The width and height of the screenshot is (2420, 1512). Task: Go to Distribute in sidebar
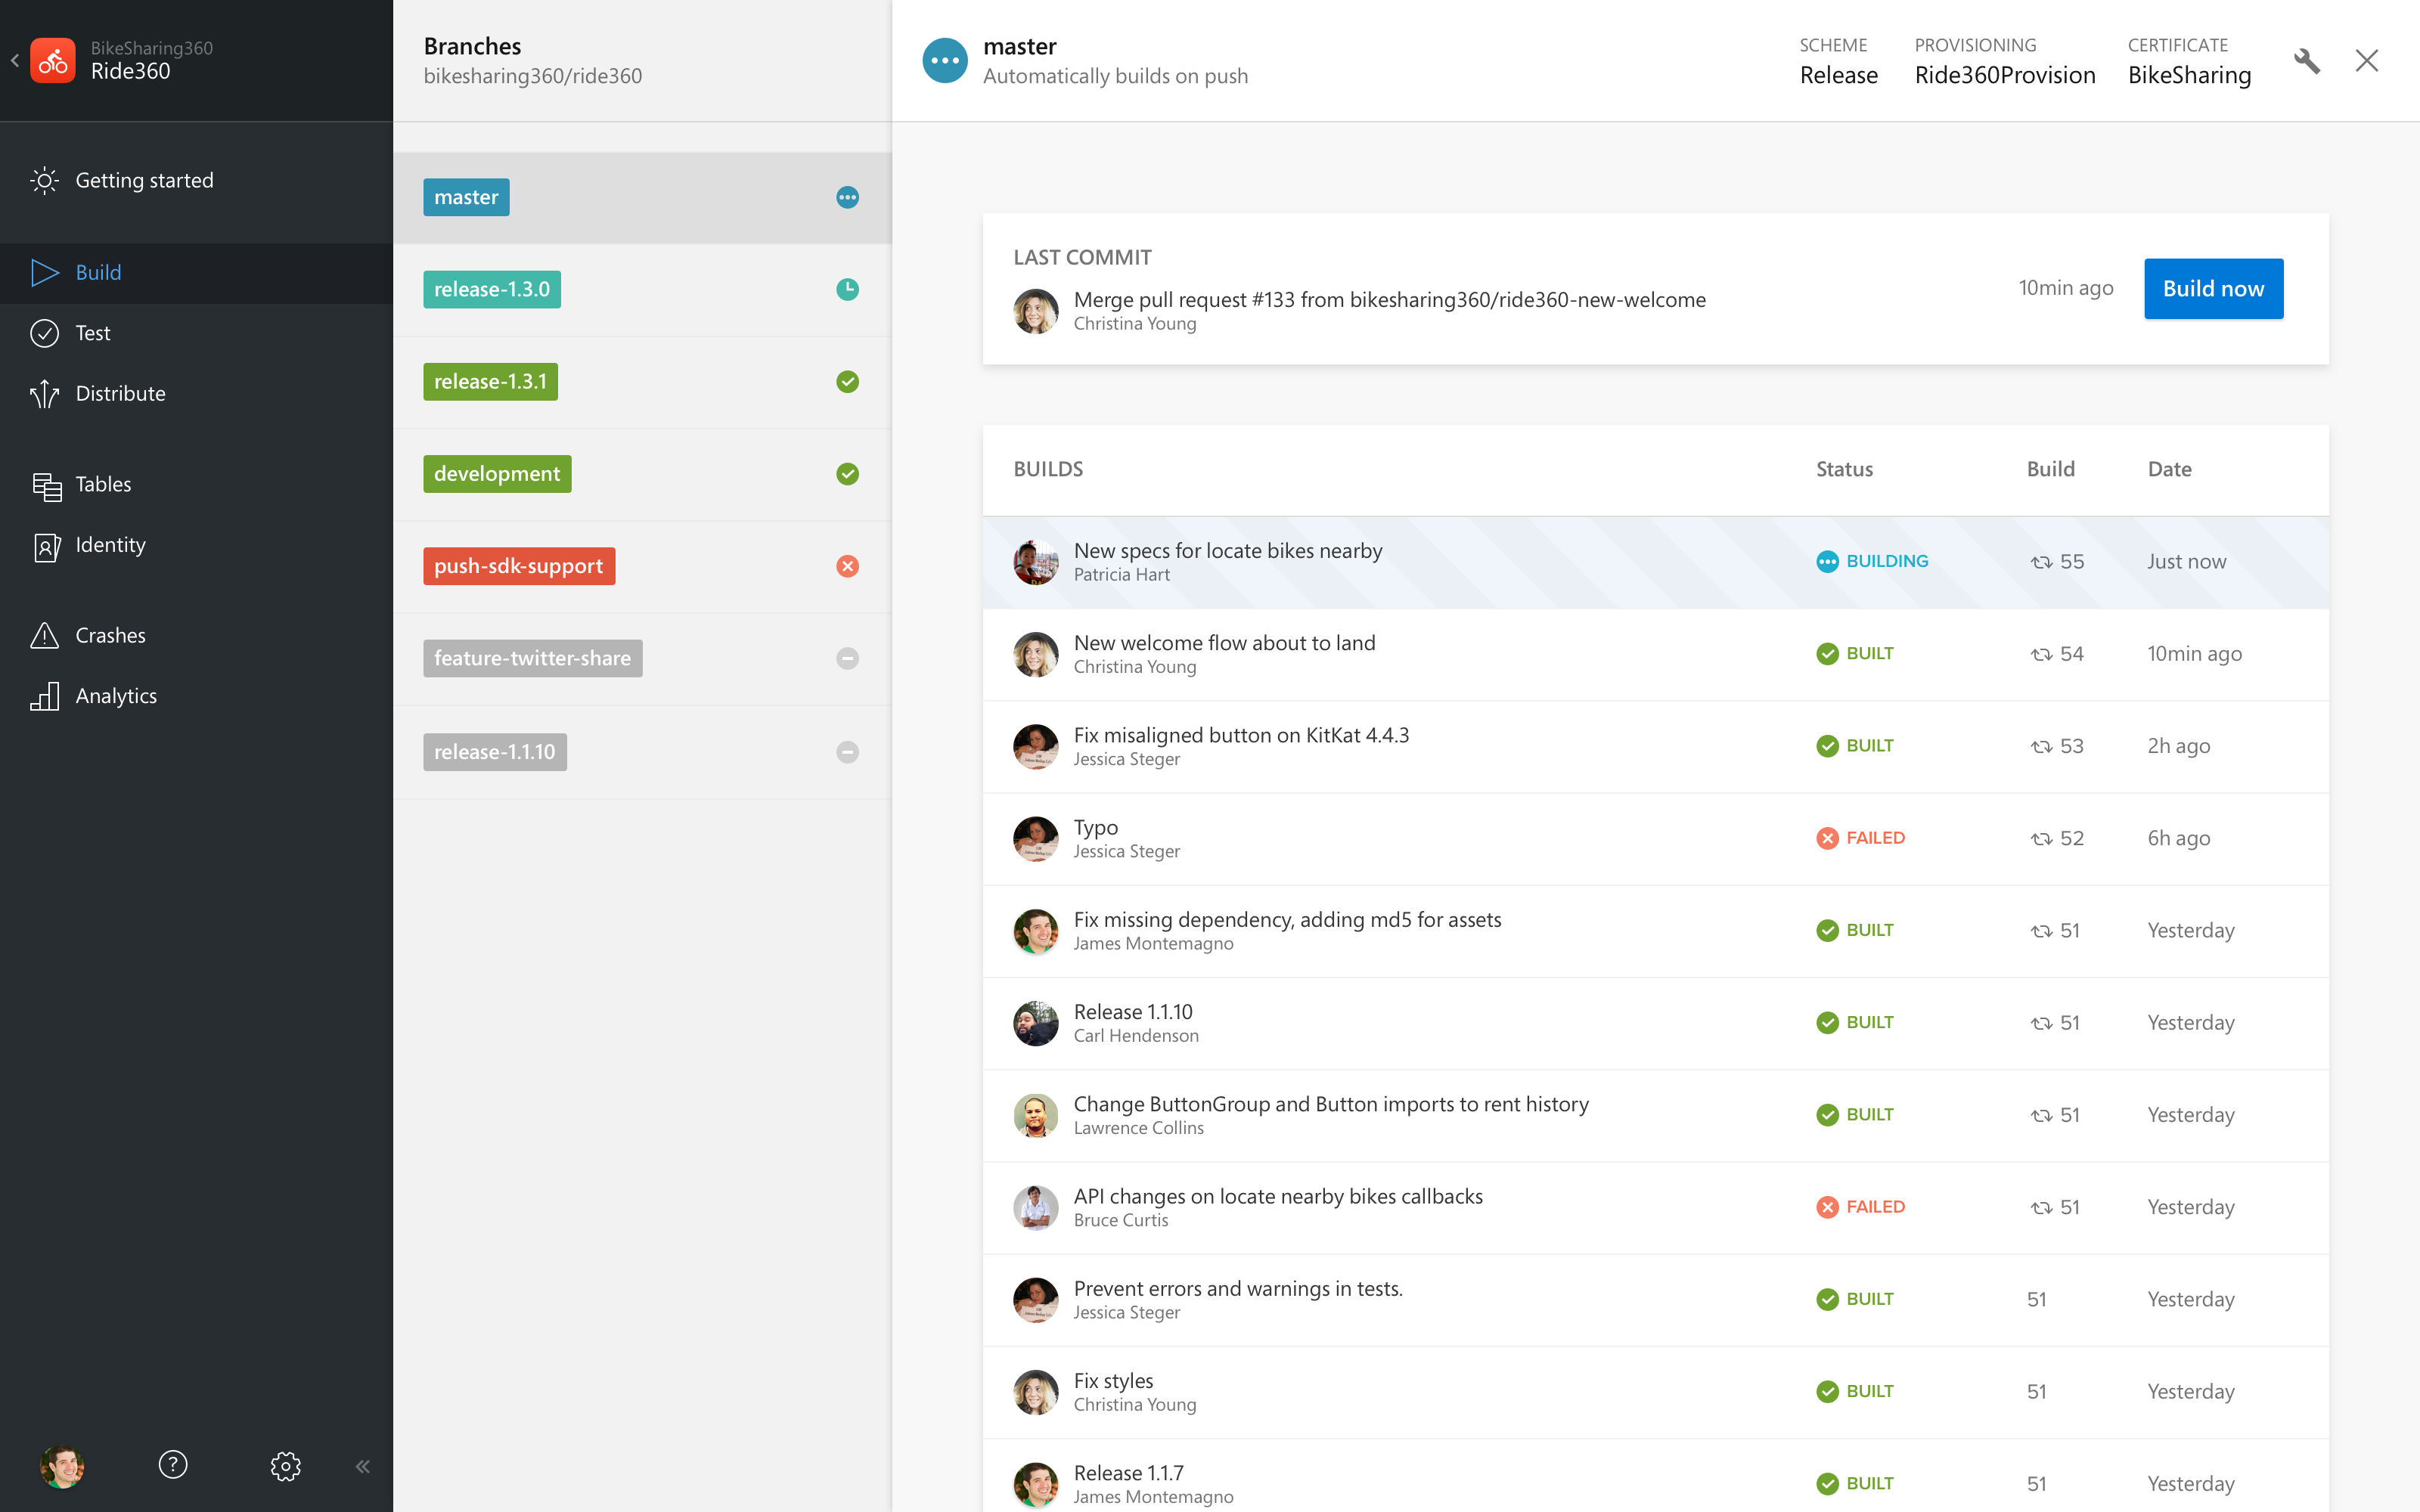pyautogui.click(x=120, y=394)
